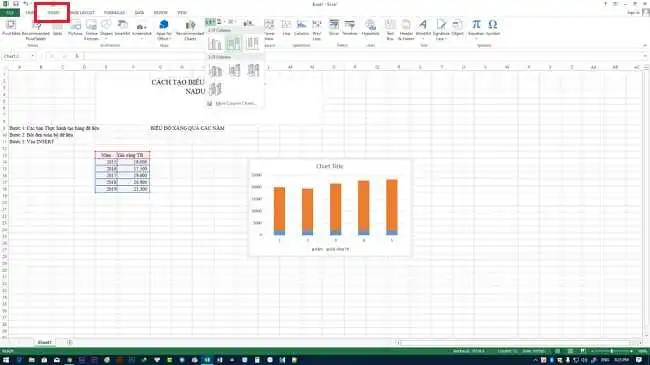Insert a Timeline filter
650x365 pixels.
349,28
